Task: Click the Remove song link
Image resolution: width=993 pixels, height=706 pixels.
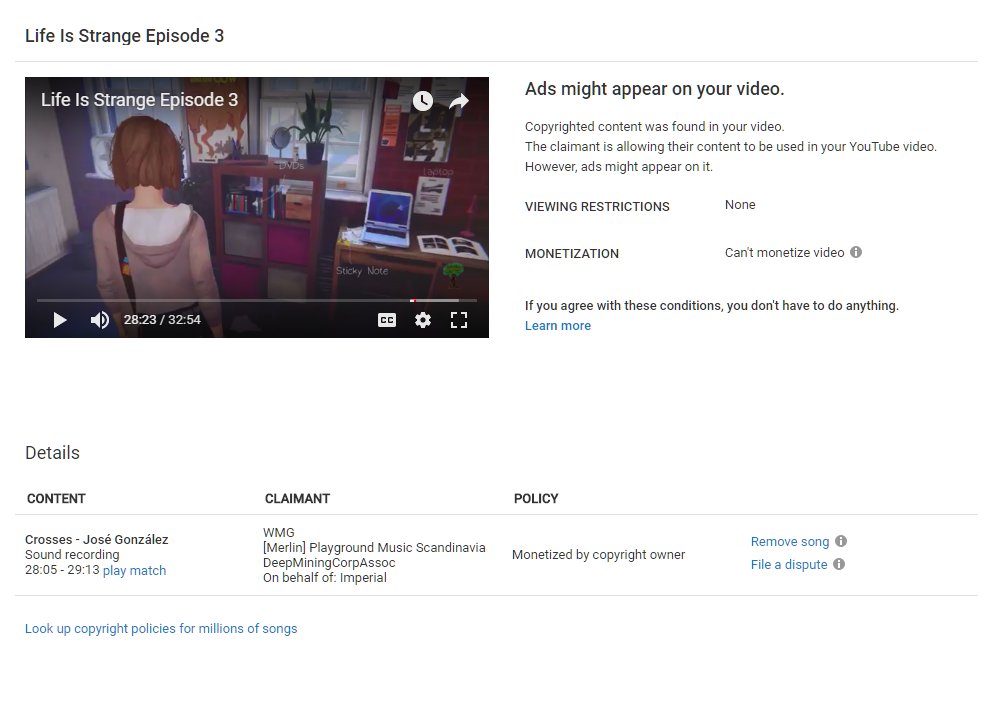Action: [x=790, y=541]
